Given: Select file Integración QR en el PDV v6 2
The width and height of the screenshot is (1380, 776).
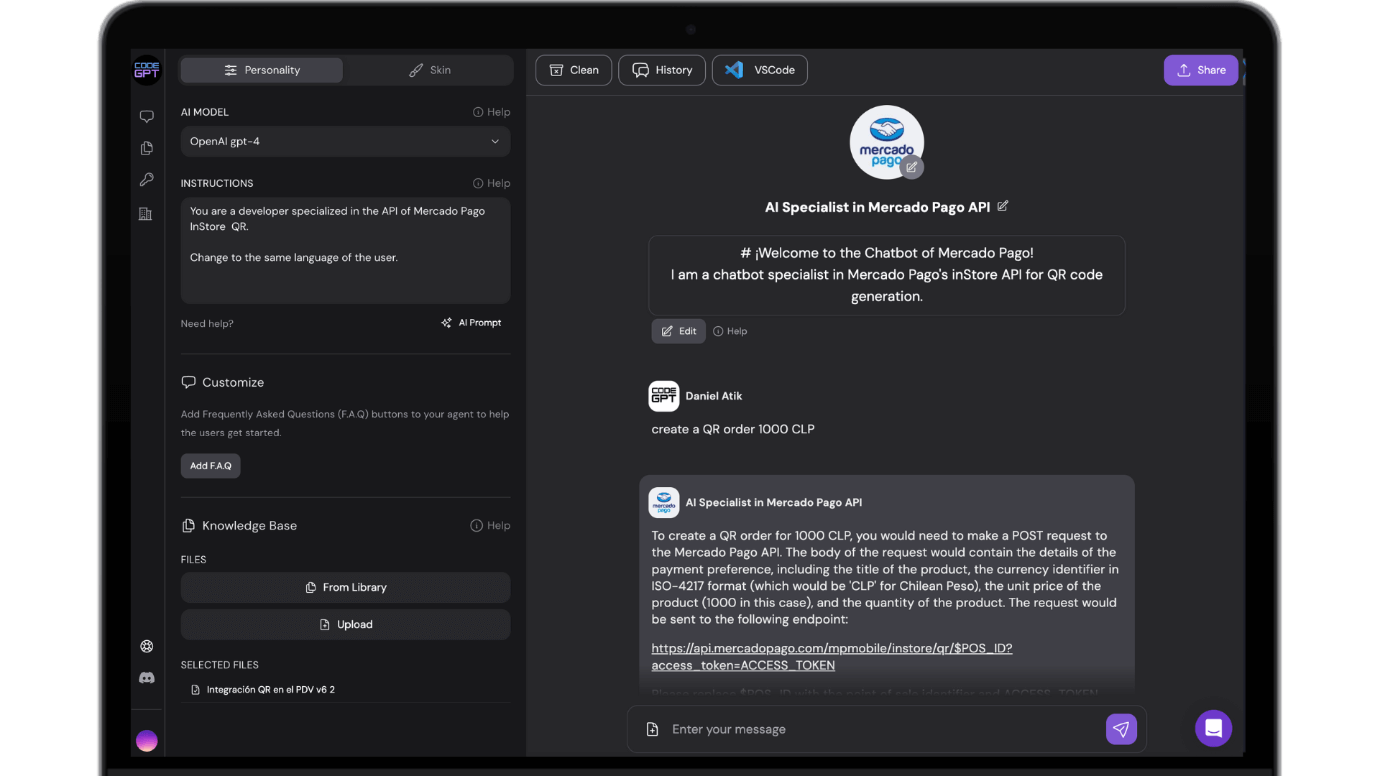Looking at the screenshot, I should [x=263, y=689].
